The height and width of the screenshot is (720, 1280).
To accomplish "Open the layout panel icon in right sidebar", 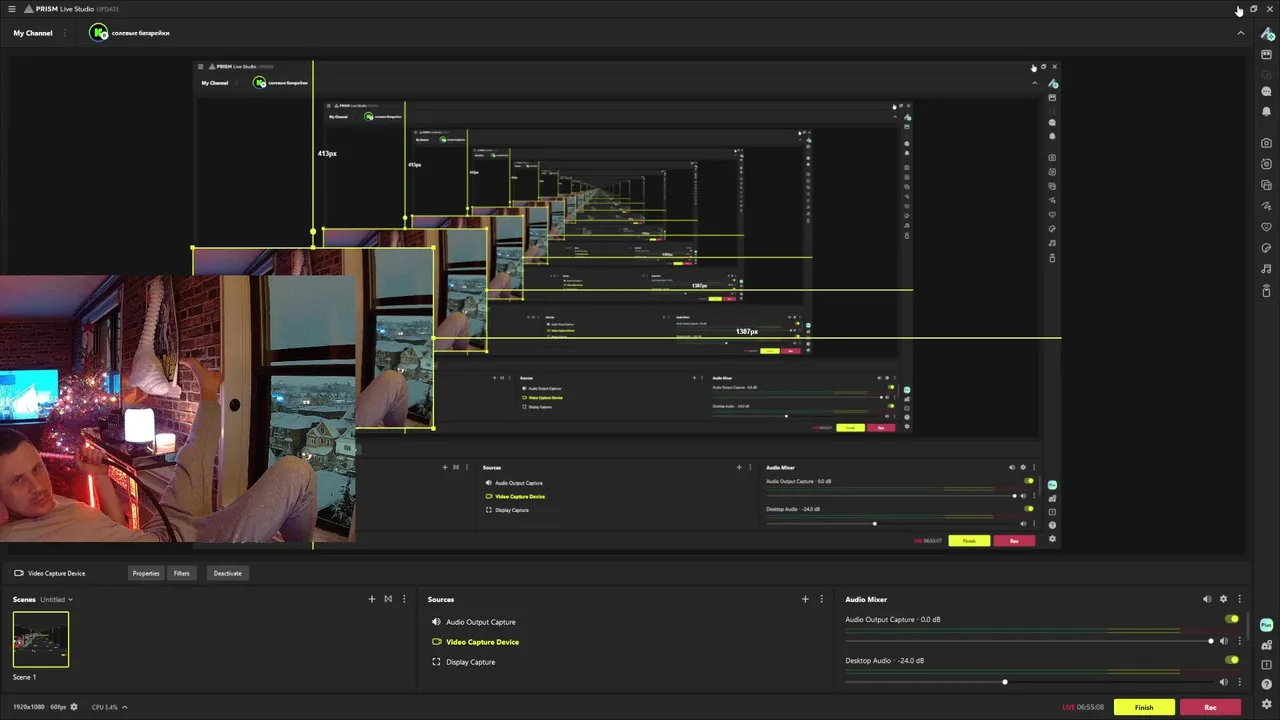I will [x=1266, y=55].
